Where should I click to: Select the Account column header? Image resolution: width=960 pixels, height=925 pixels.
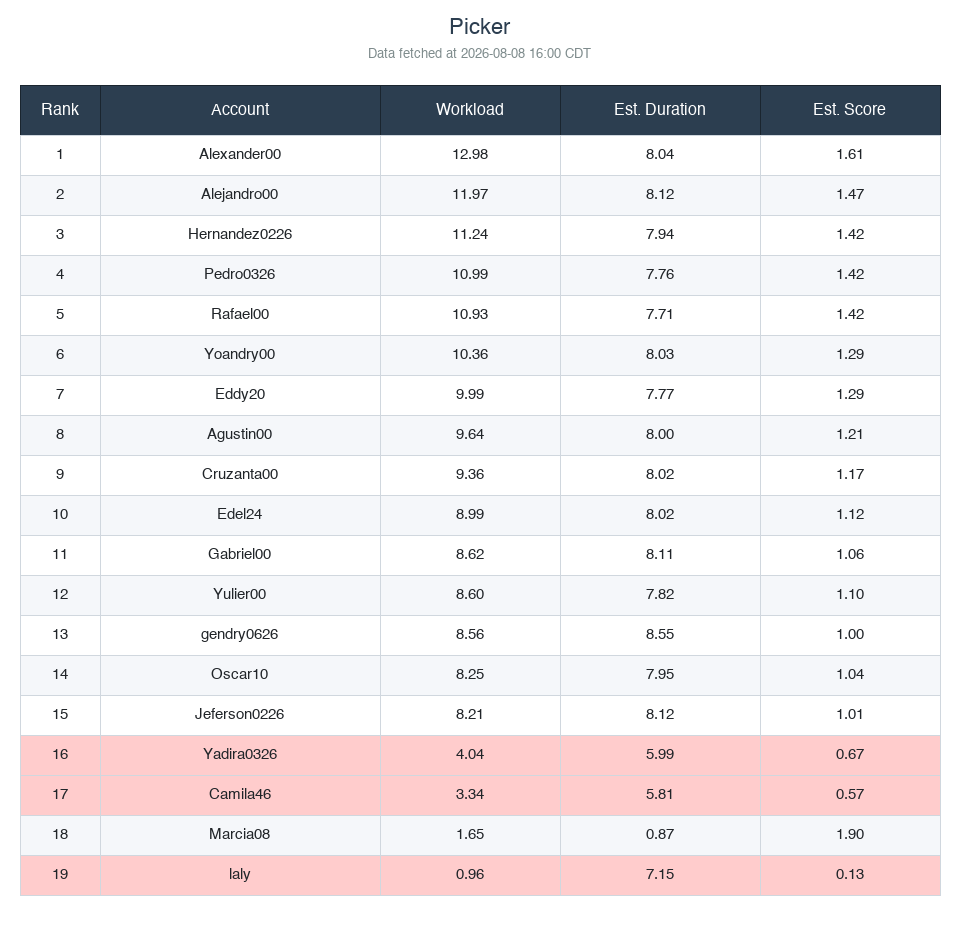click(x=240, y=110)
